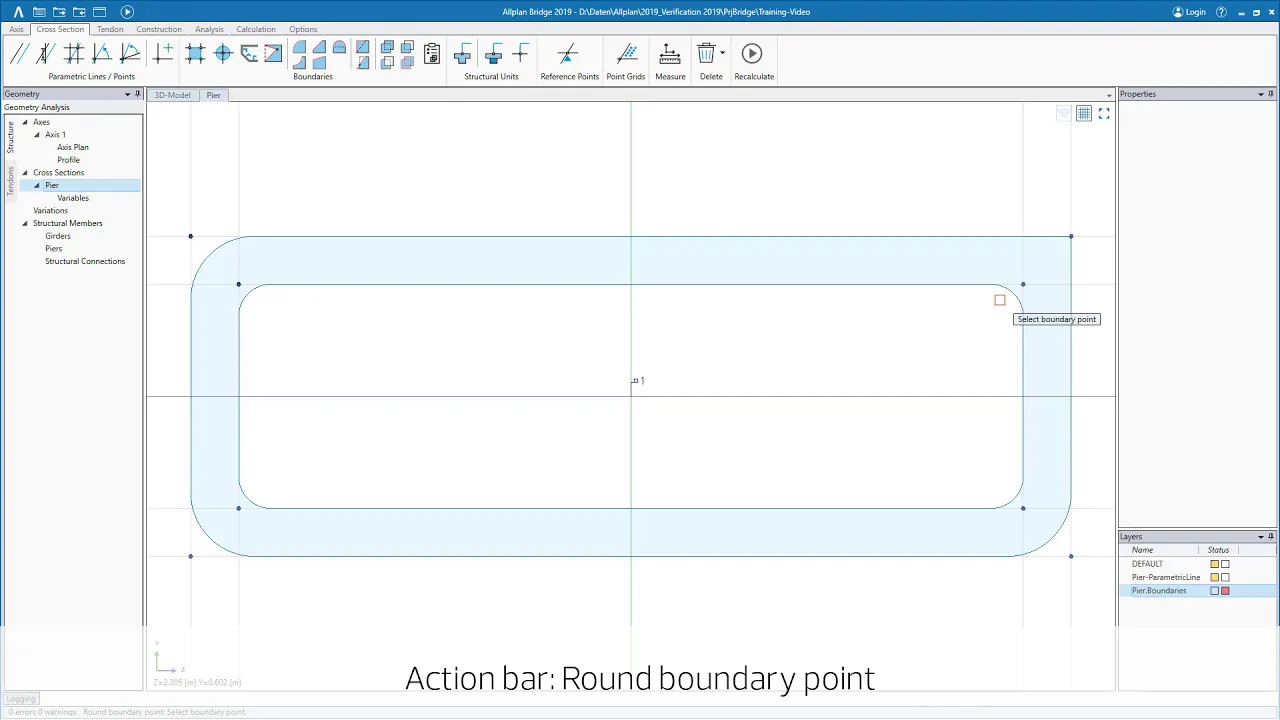This screenshot has height=720, width=1280.
Task: Select the Structure vertical side tab
Action: 10,137
